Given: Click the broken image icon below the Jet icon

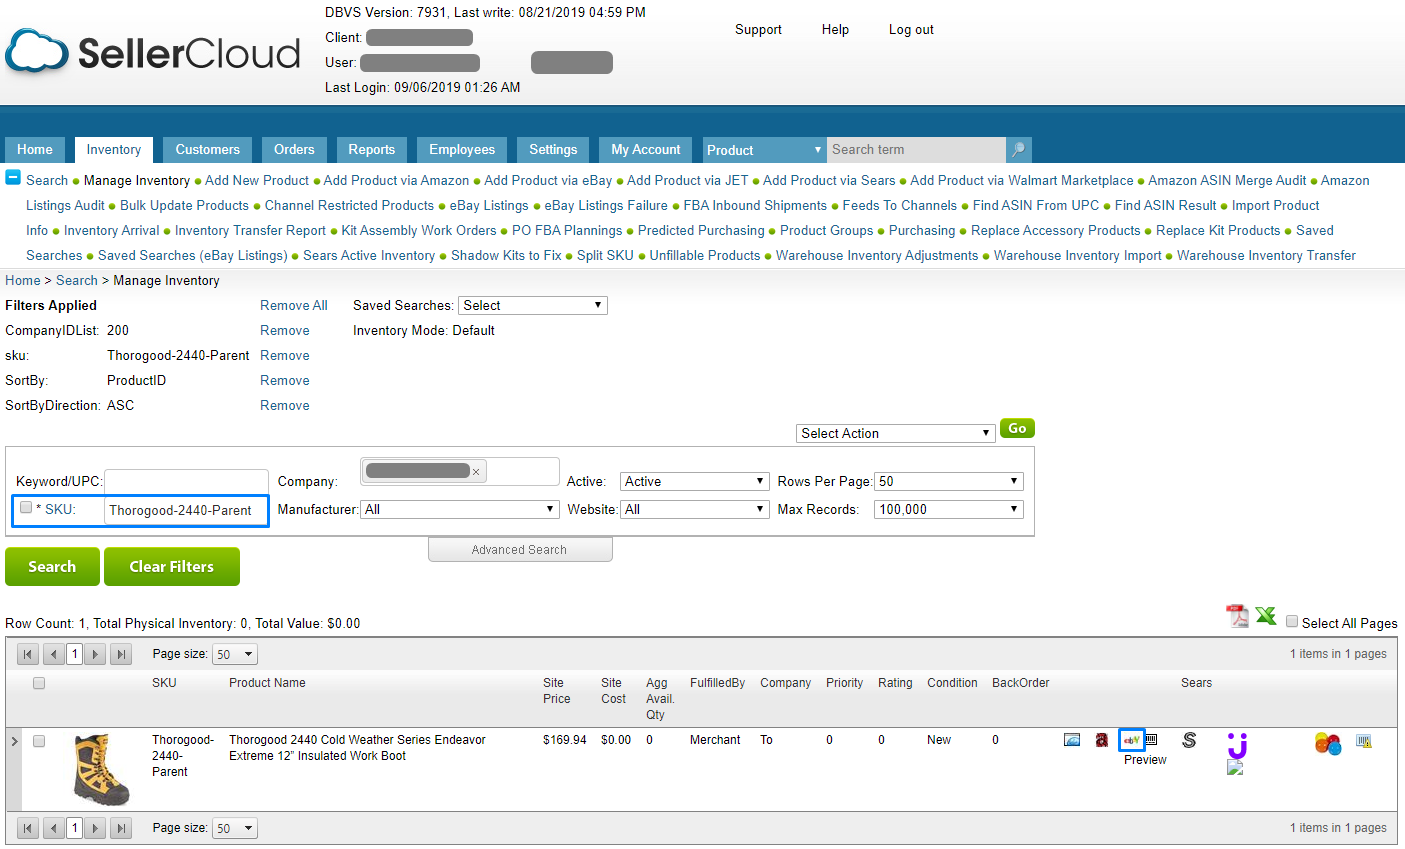Looking at the screenshot, I should click(x=1235, y=768).
